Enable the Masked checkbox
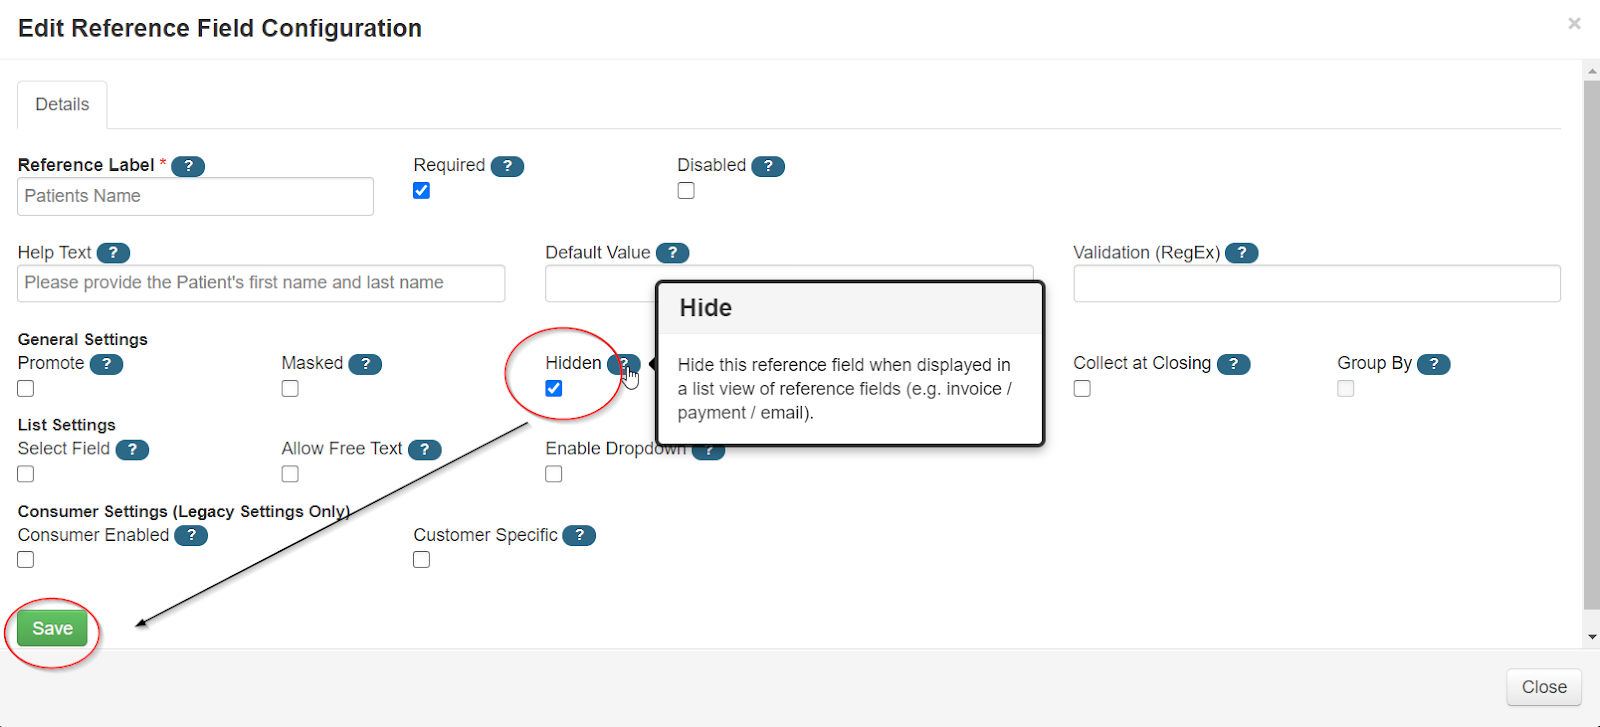Image resolution: width=1600 pixels, height=727 pixels. (290, 389)
